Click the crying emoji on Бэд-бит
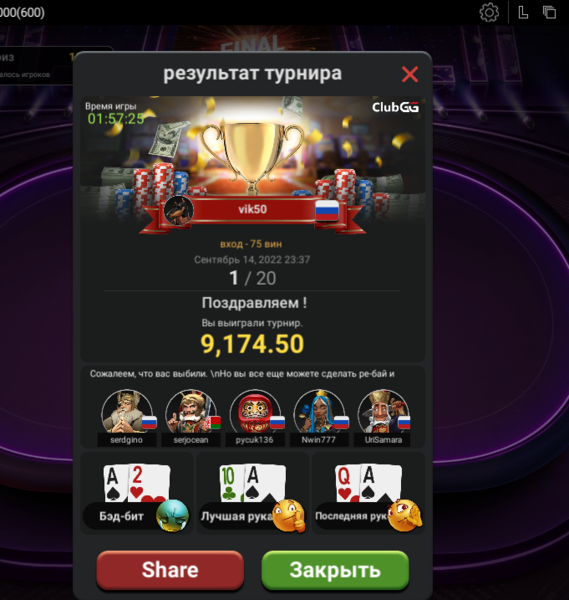569x600 pixels. click(x=172, y=515)
